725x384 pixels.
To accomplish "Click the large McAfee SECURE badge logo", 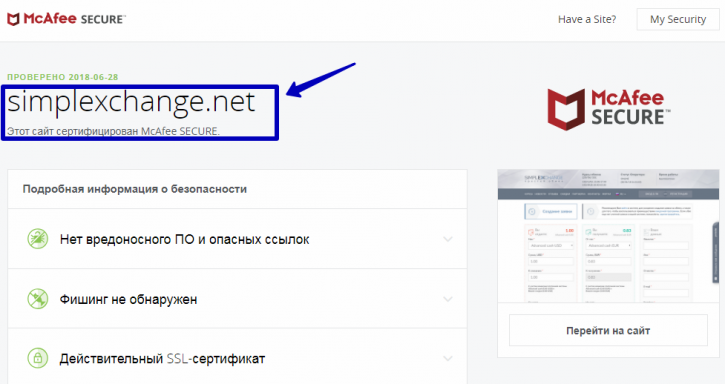I will [608, 109].
